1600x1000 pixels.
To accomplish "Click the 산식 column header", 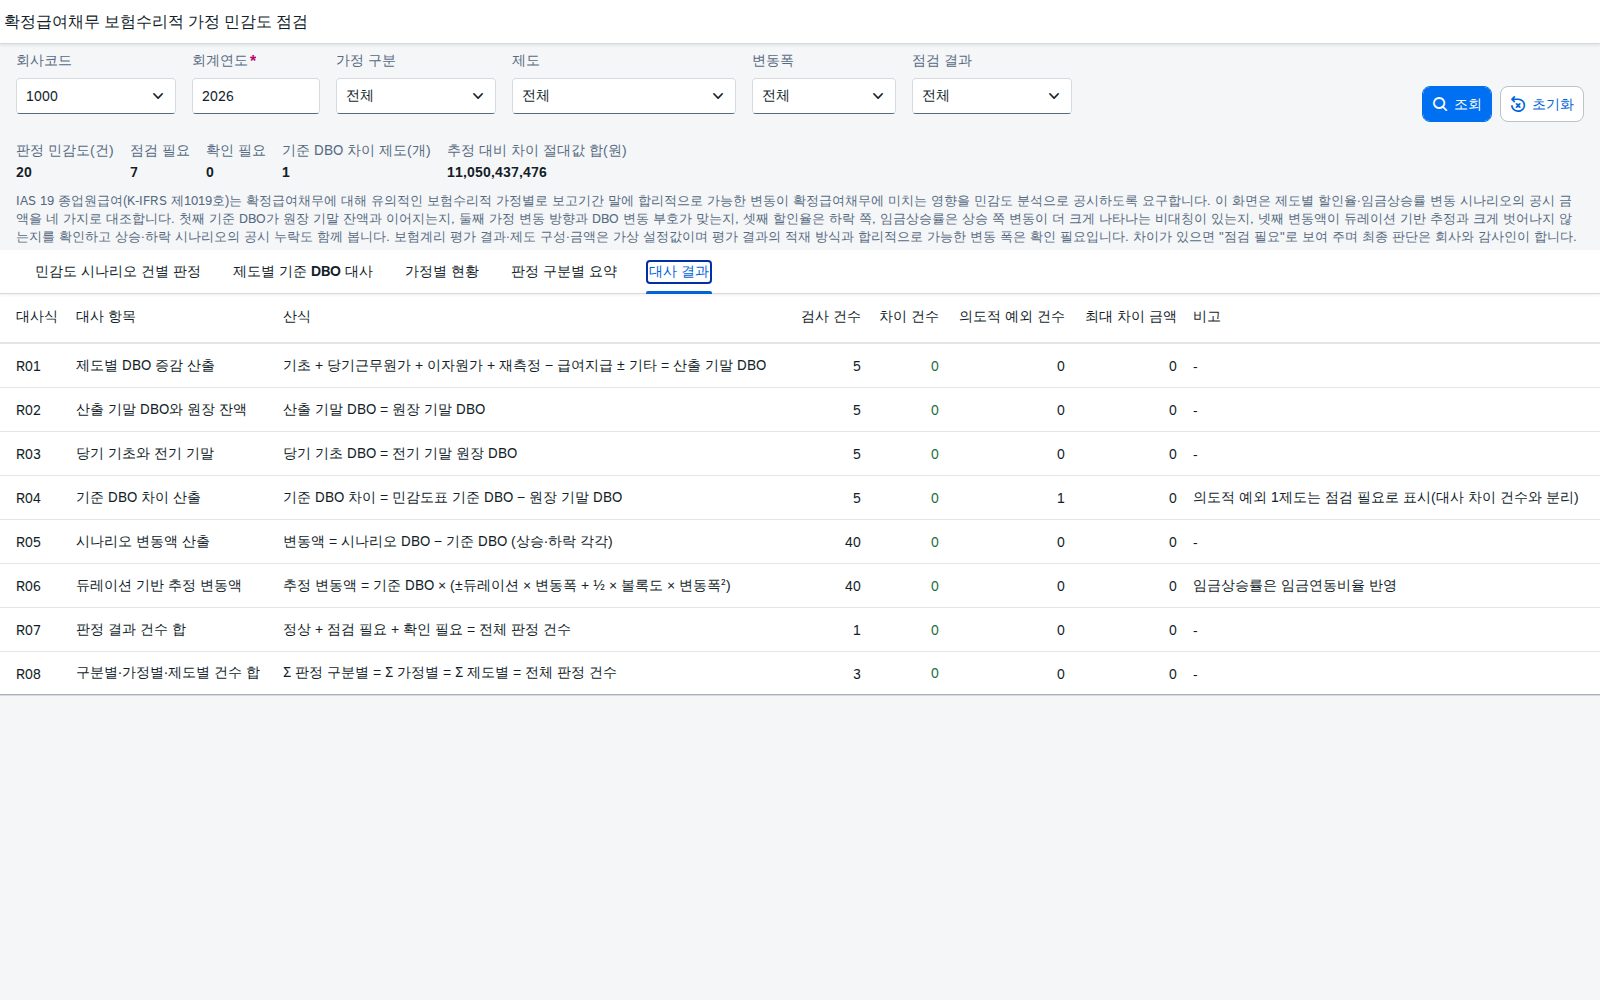I will pos(297,317).
